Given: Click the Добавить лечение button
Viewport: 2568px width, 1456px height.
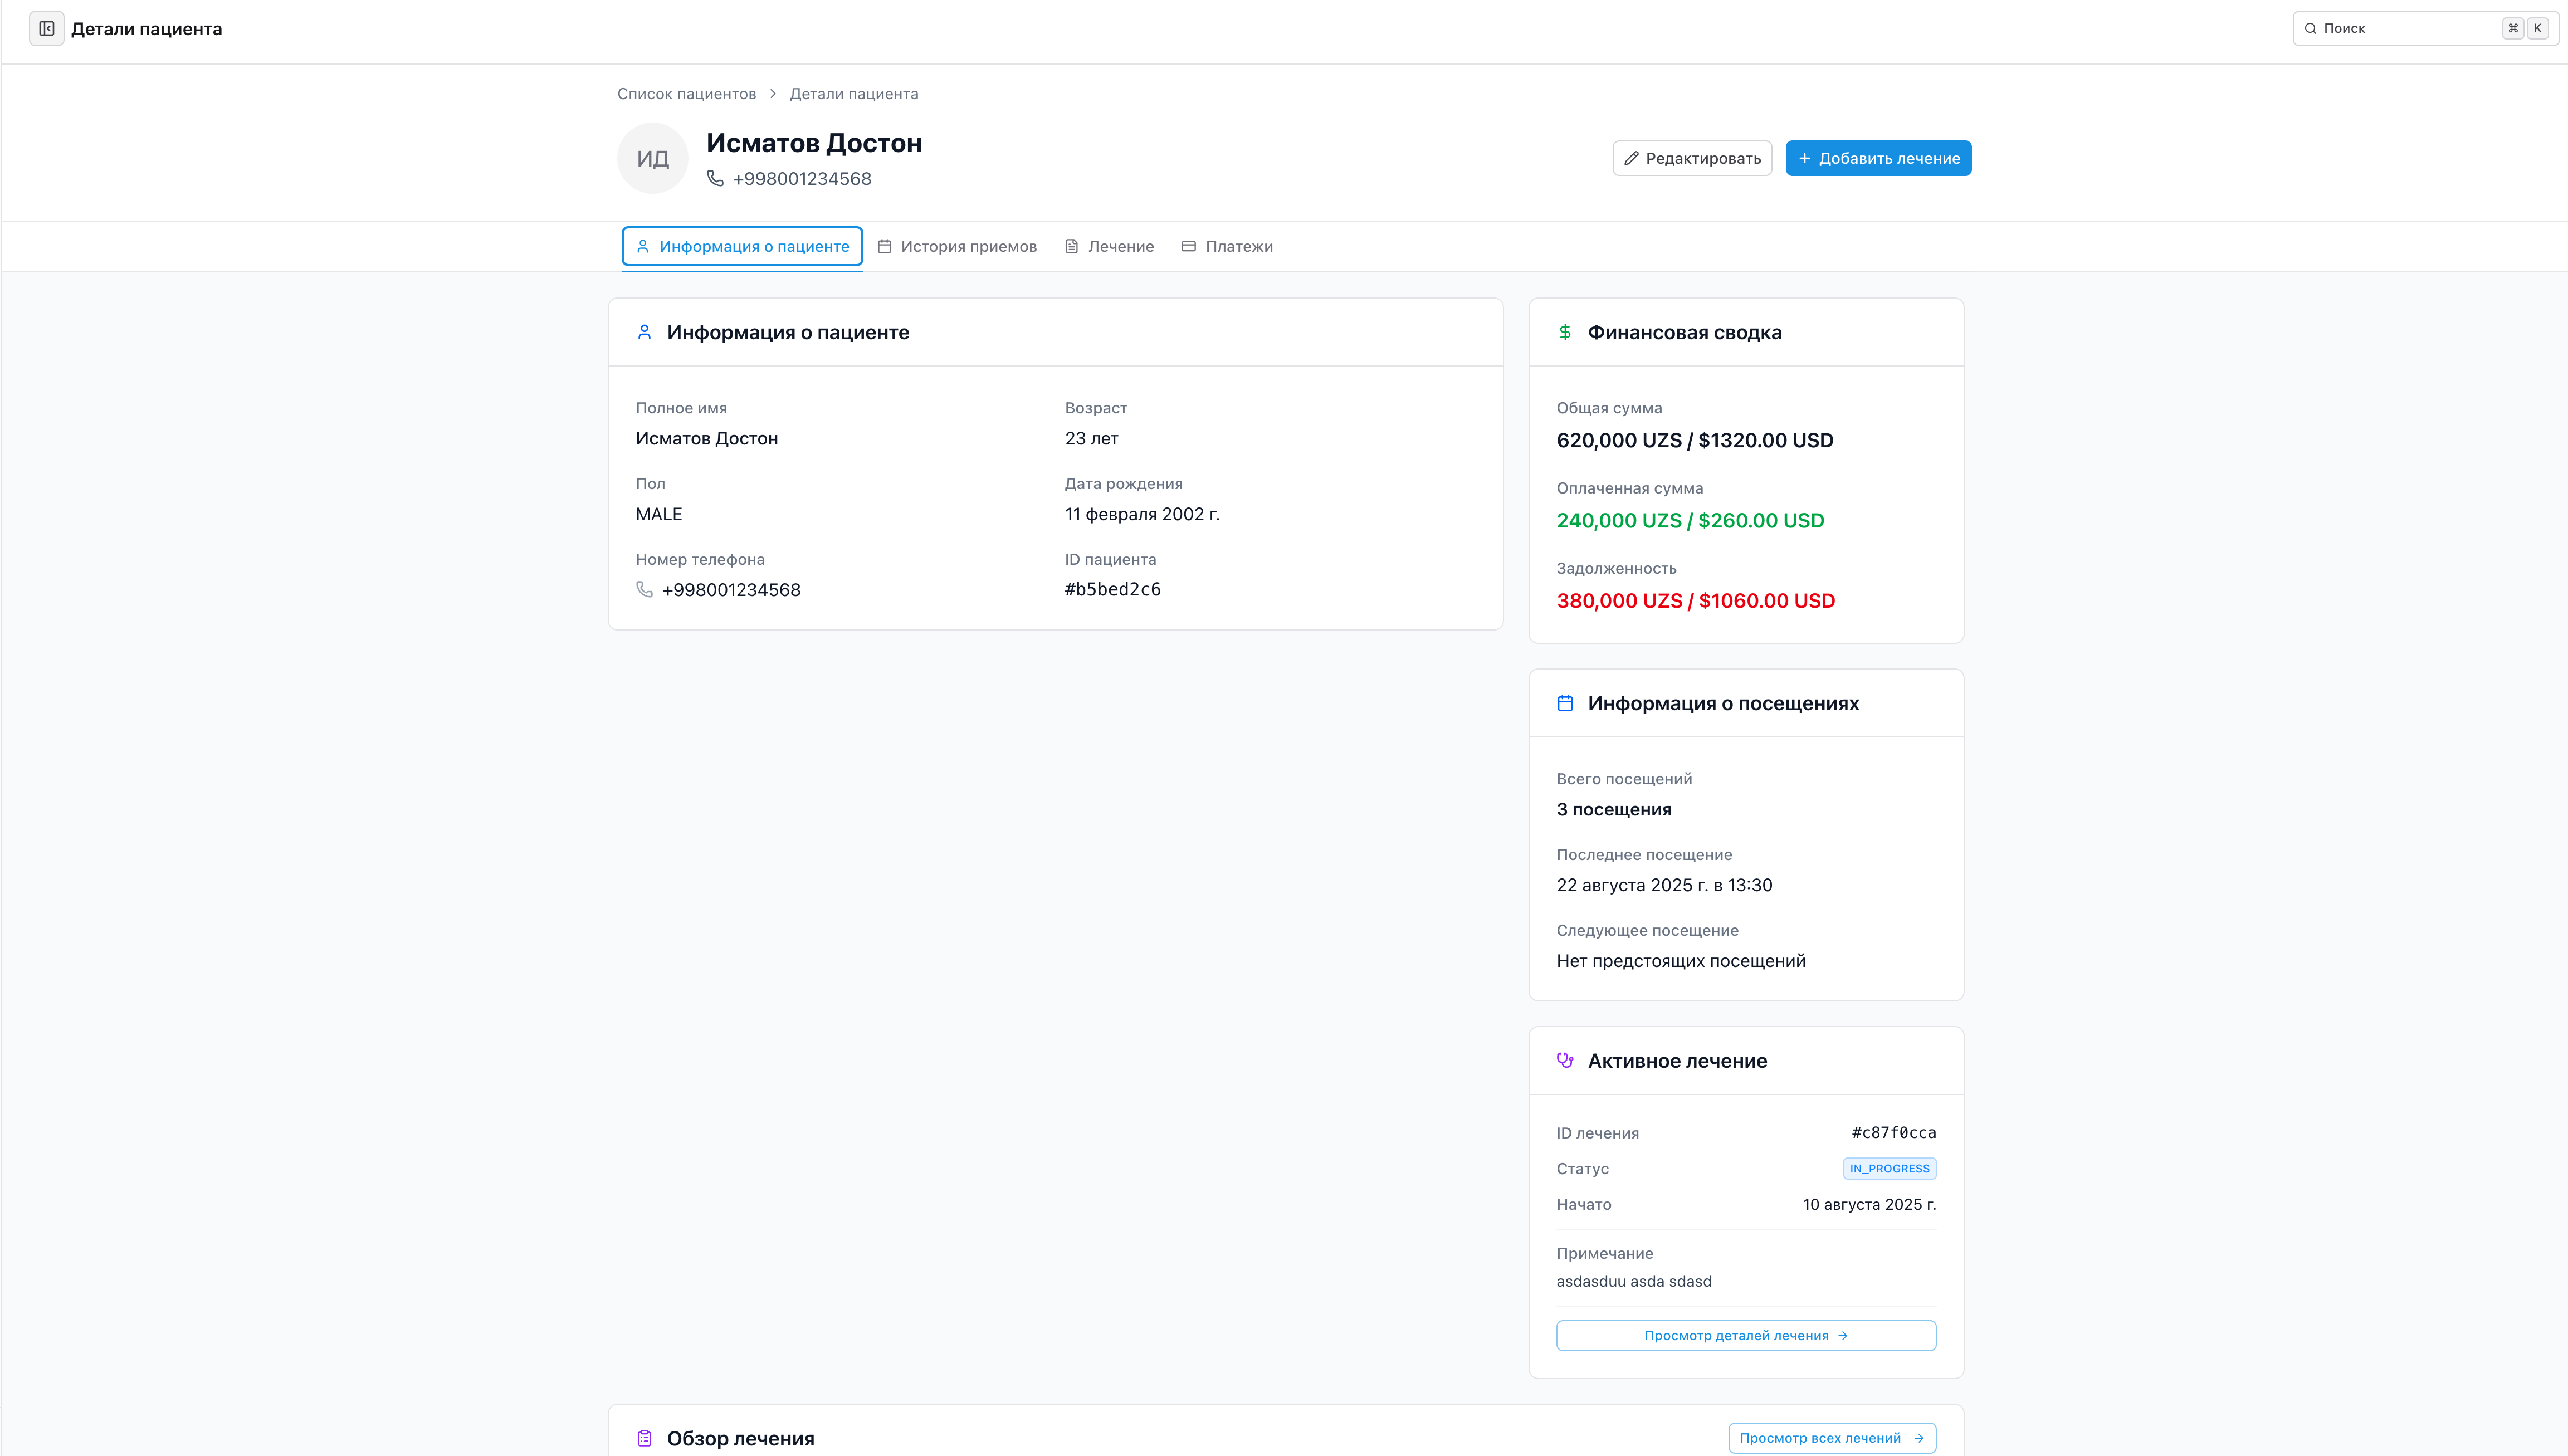Looking at the screenshot, I should 1878,158.
